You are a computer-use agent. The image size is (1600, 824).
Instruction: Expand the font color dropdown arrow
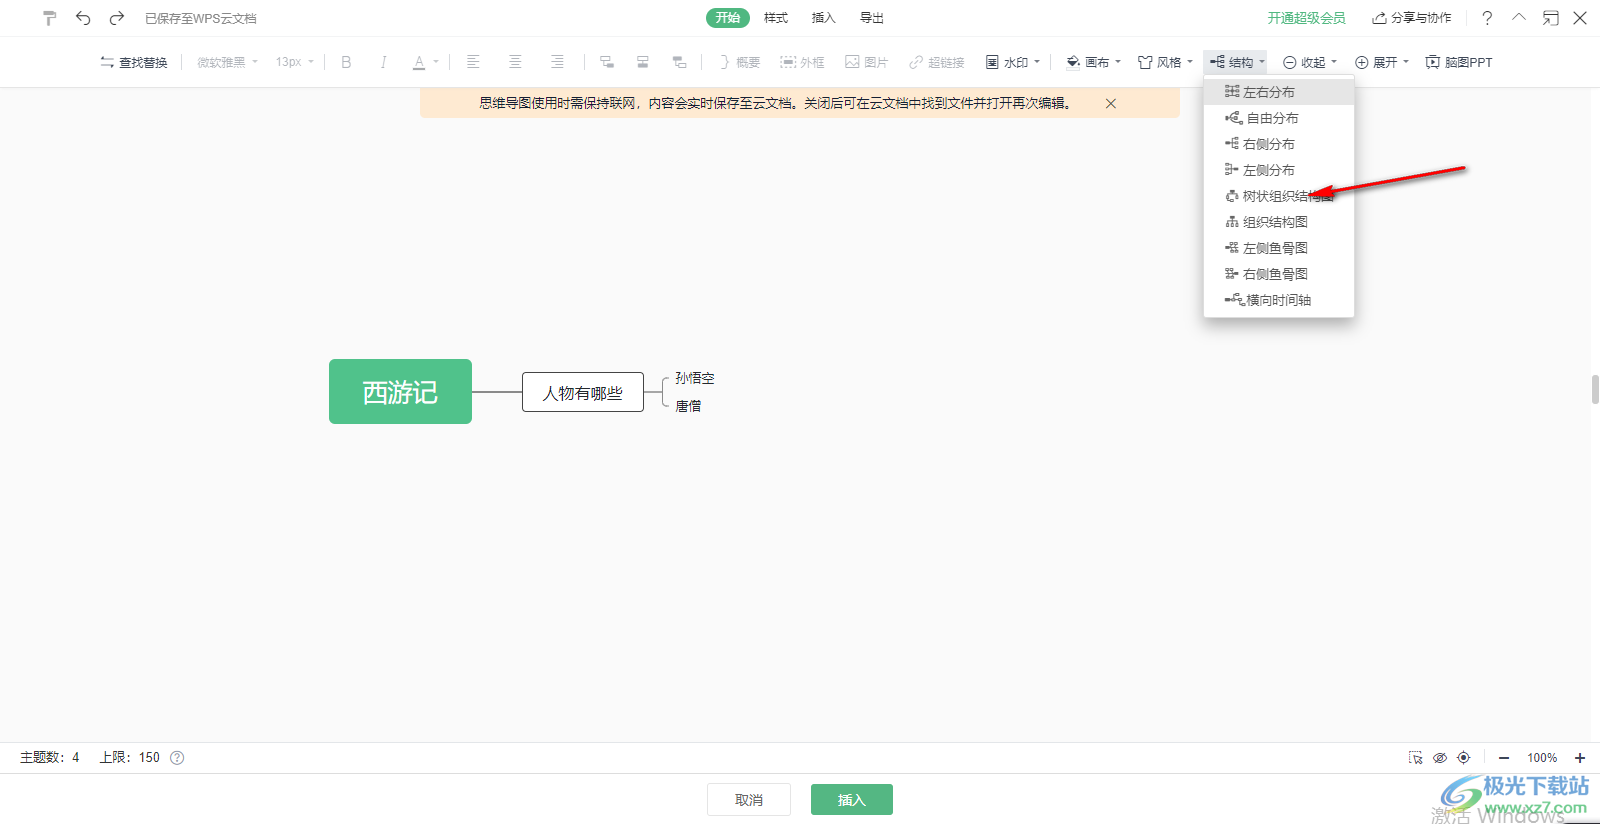436,62
